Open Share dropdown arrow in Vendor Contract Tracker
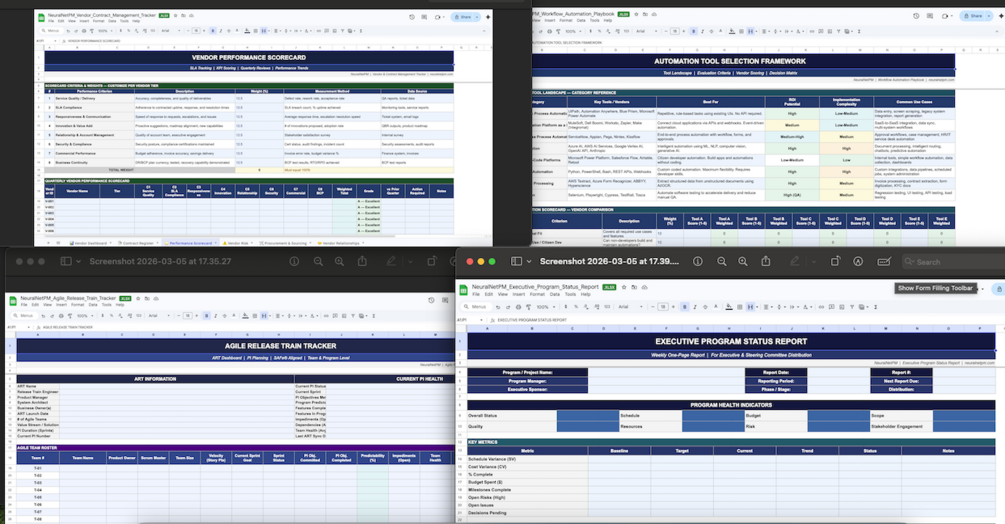Viewport: 1005px width, 524px height. pyautogui.click(x=477, y=17)
